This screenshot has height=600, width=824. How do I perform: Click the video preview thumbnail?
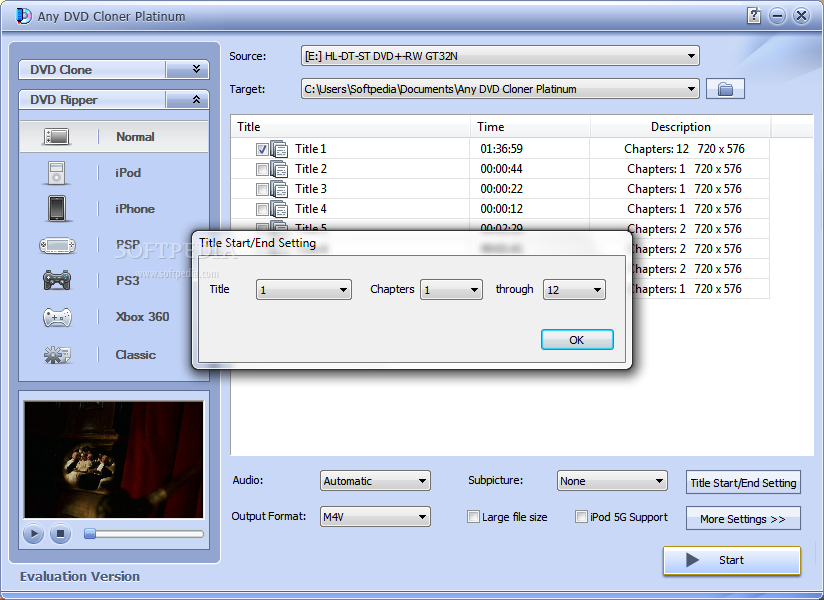(x=114, y=460)
